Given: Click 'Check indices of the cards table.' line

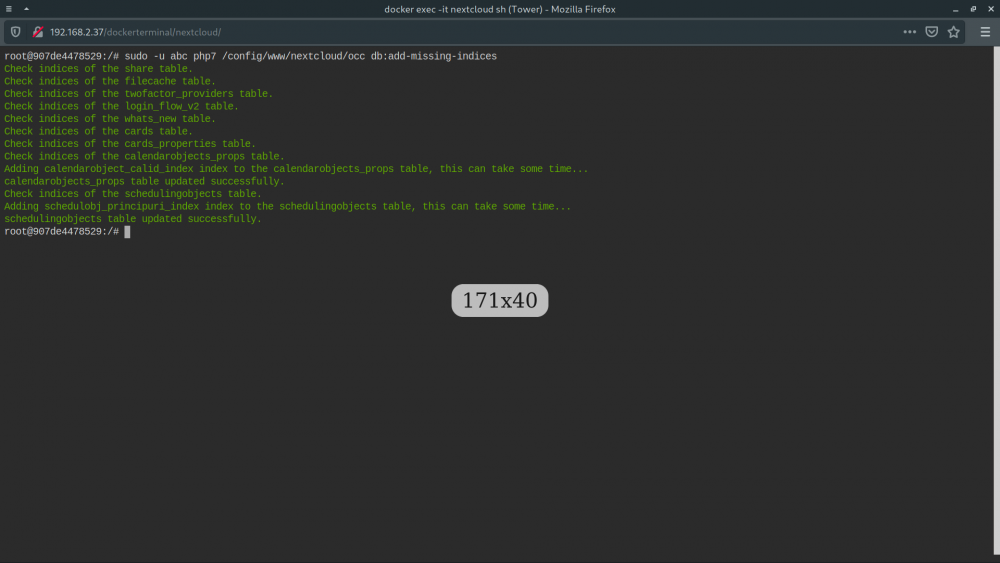Looking at the screenshot, I should (98, 131).
